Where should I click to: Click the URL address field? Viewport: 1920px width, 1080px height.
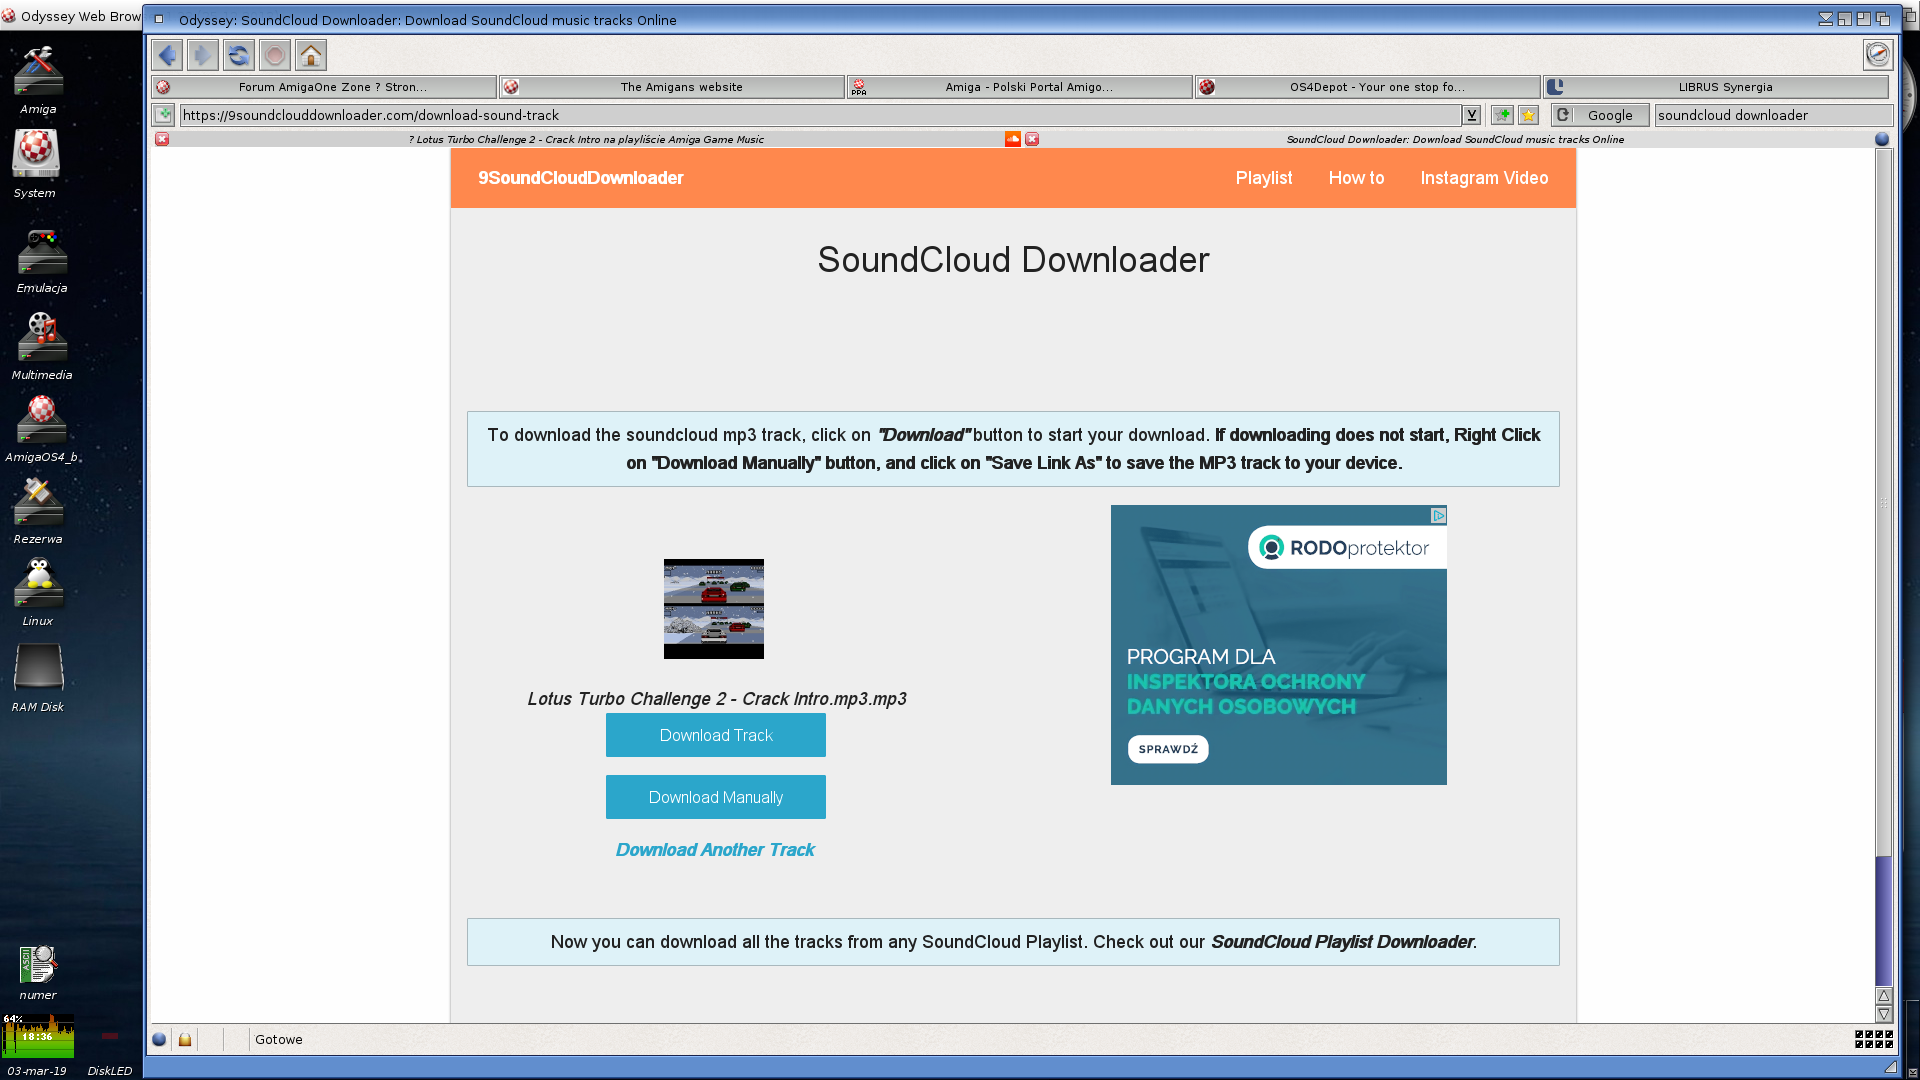click(x=820, y=115)
